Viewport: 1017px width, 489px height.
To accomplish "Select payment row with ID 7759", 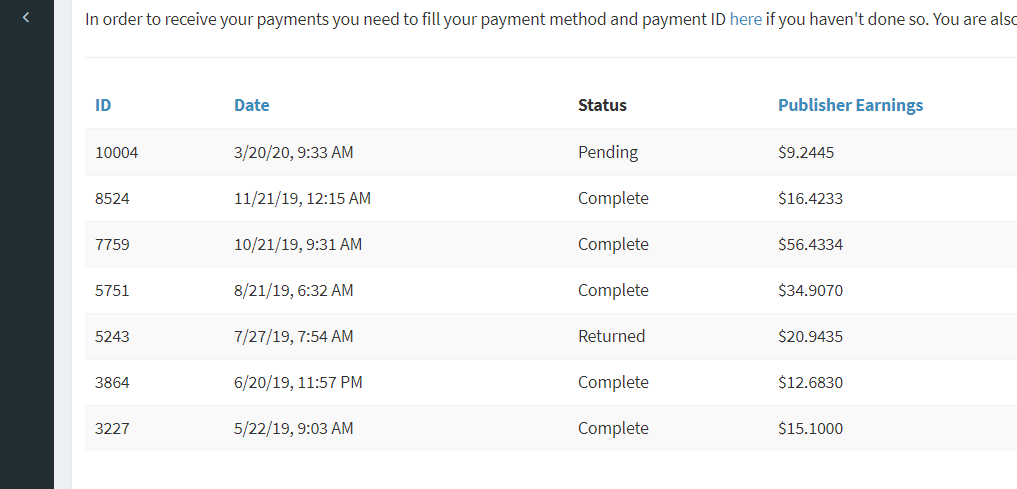I will [112, 245].
